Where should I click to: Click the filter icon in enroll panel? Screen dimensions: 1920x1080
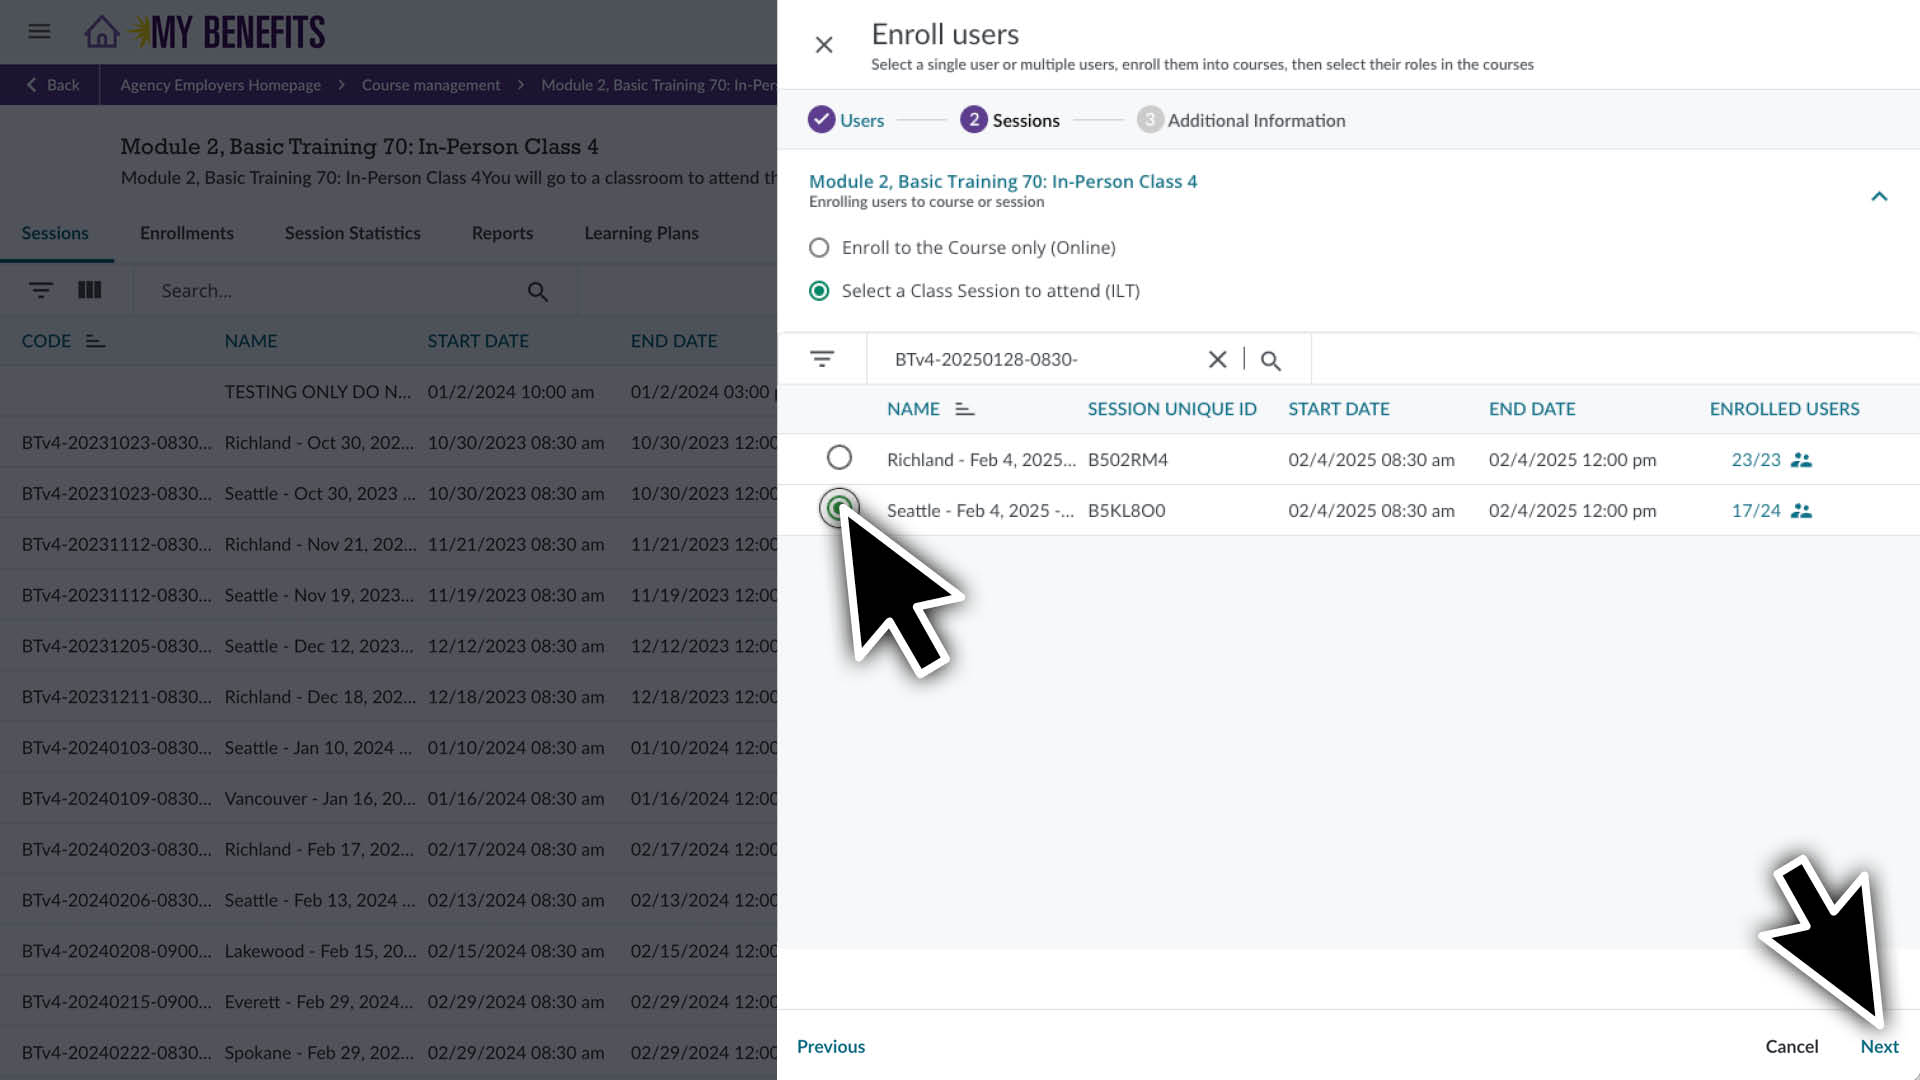[822, 359]
